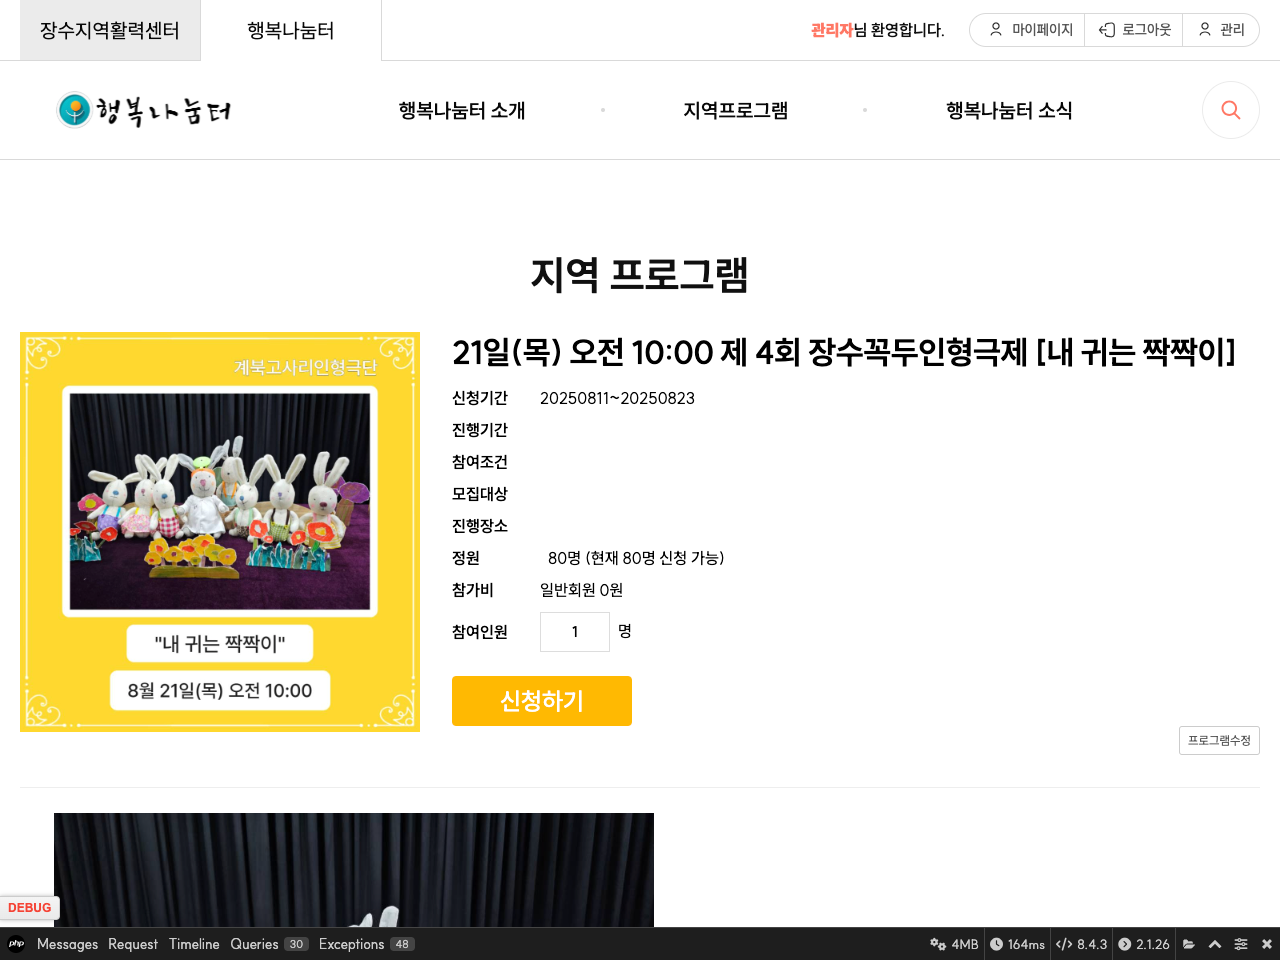
Task: Open the search magnifier icon
Action: coord(1230,110)
